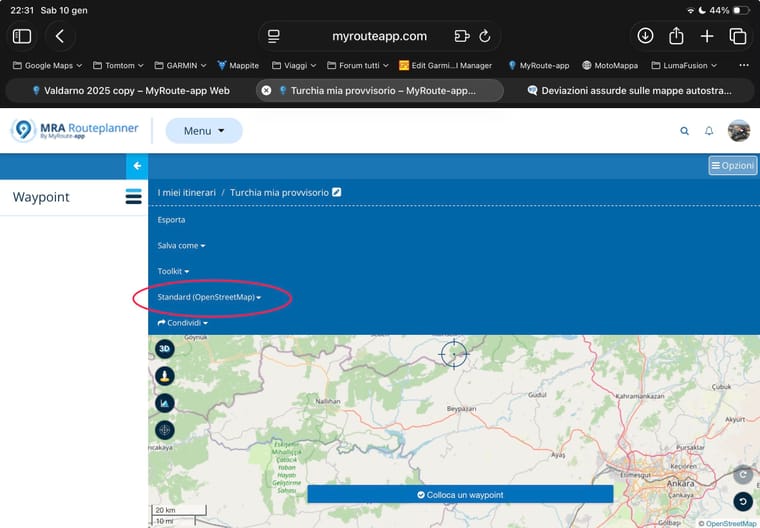Open the main Menu dropdown button
The width and height of the screenshot is (760, 528).
pos(203,131)
